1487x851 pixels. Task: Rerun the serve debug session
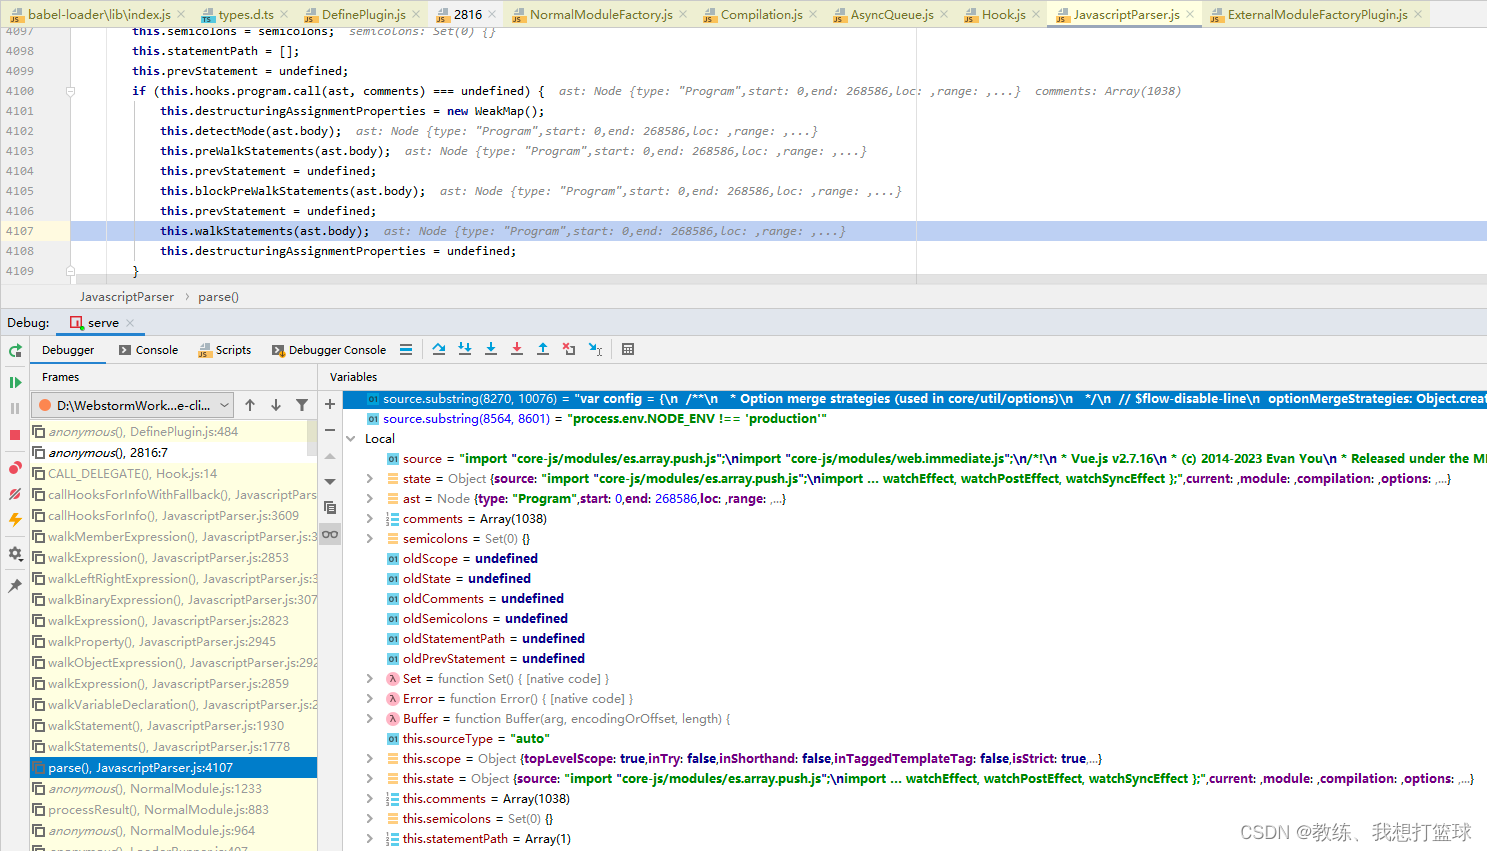pos(15,351)
